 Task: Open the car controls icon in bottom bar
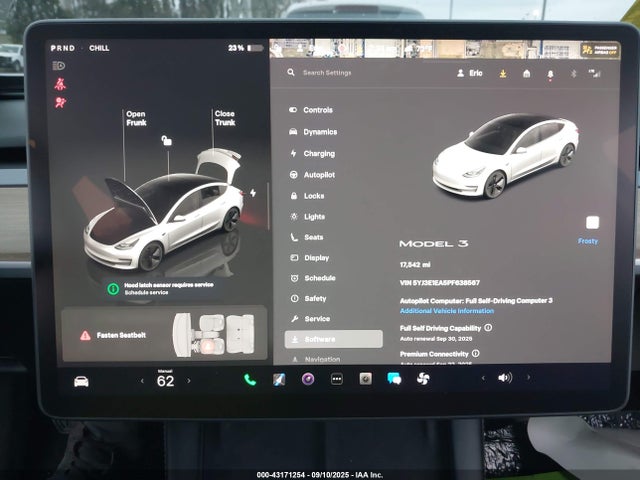(x=81, y=382)
